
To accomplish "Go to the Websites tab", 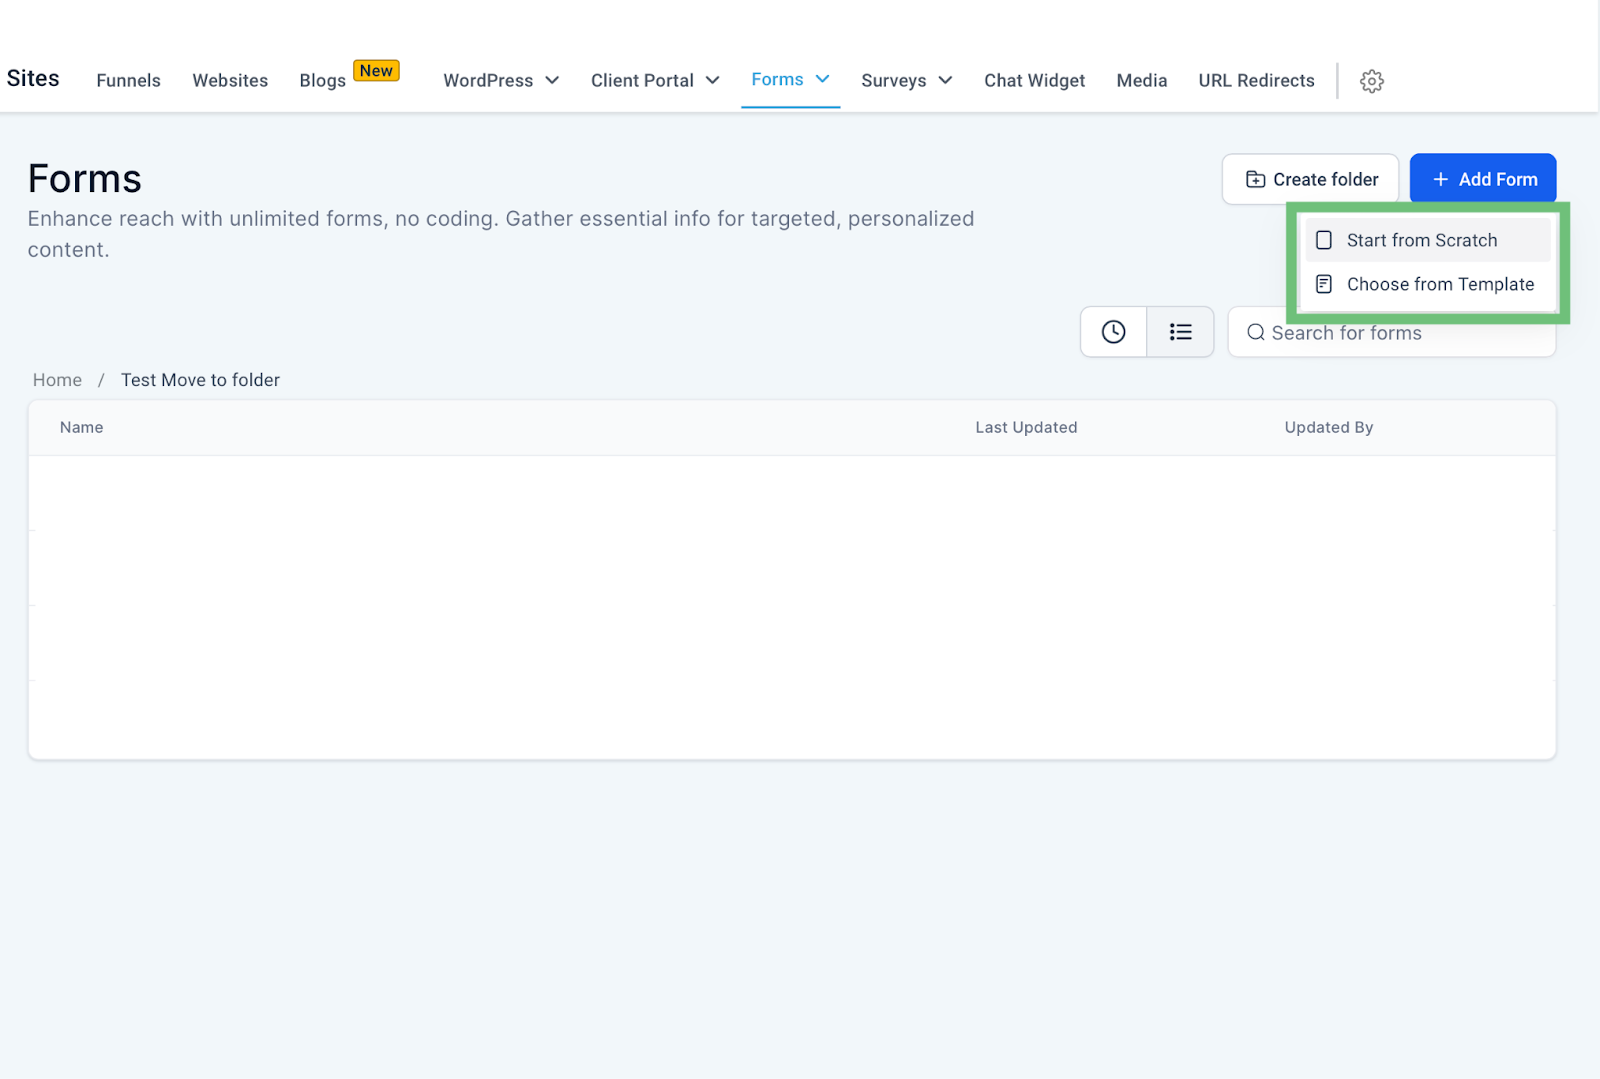I will 230,81.
